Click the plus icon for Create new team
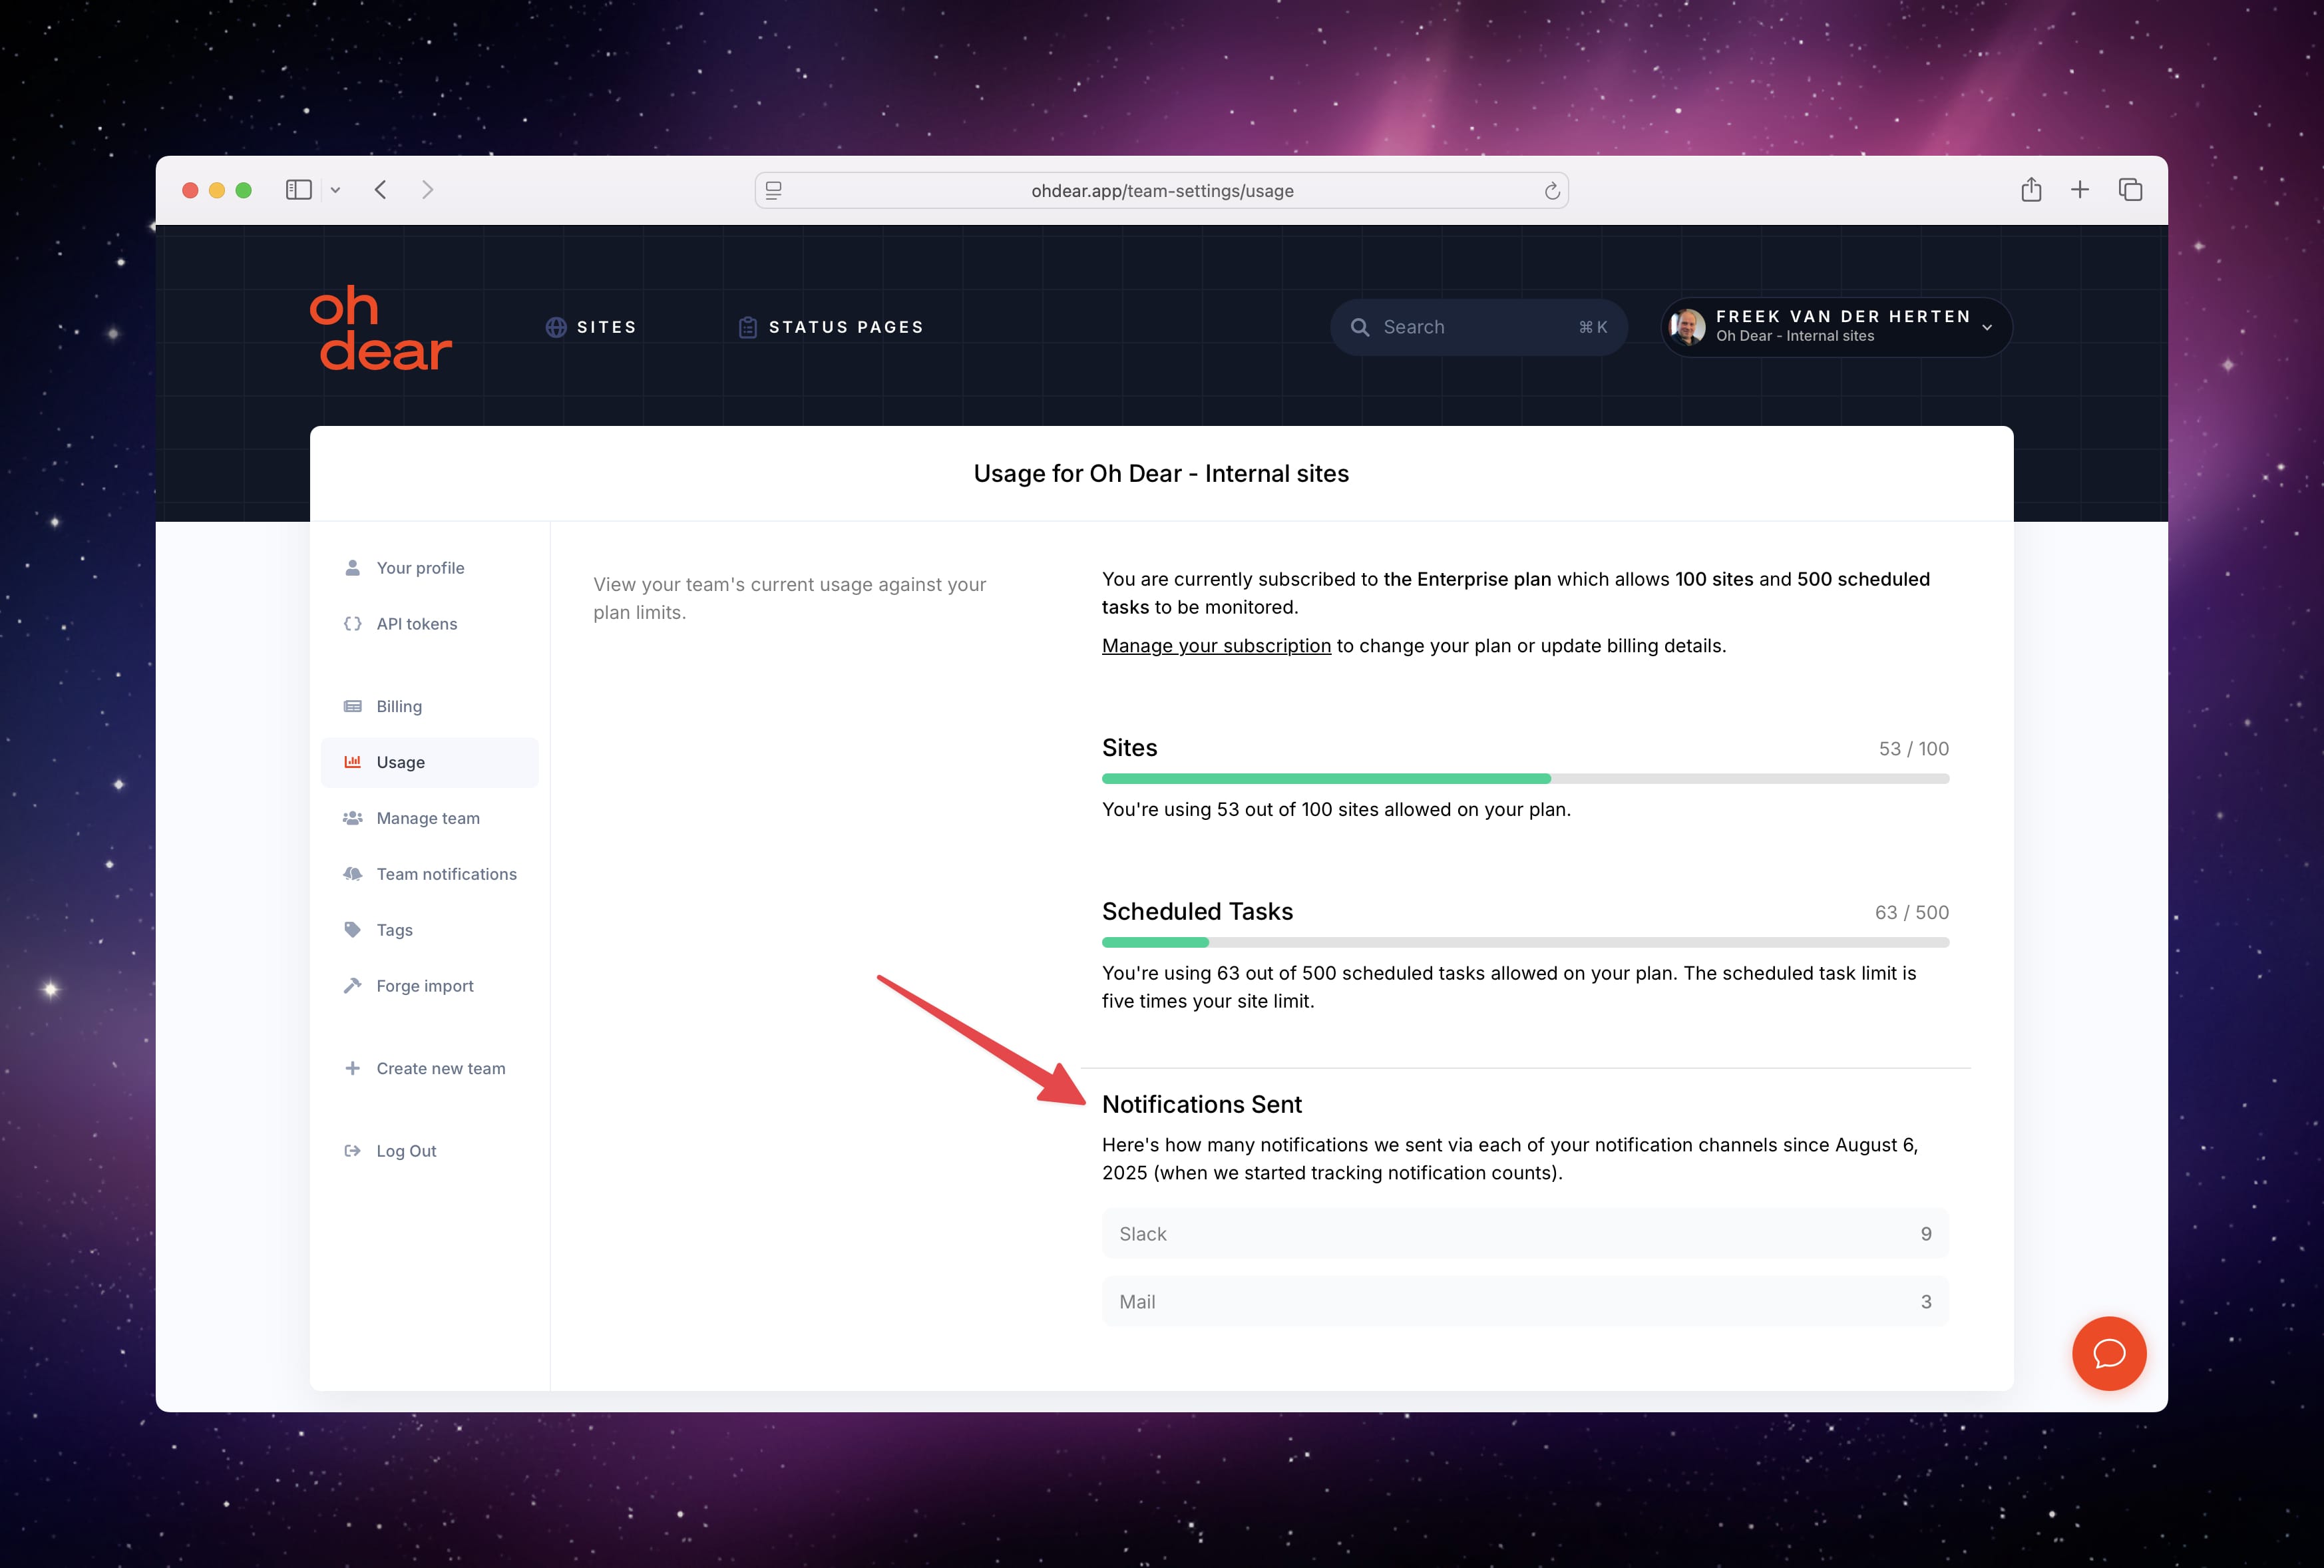Viewport: 2324px width, 1568px height. click(352, 1068)
